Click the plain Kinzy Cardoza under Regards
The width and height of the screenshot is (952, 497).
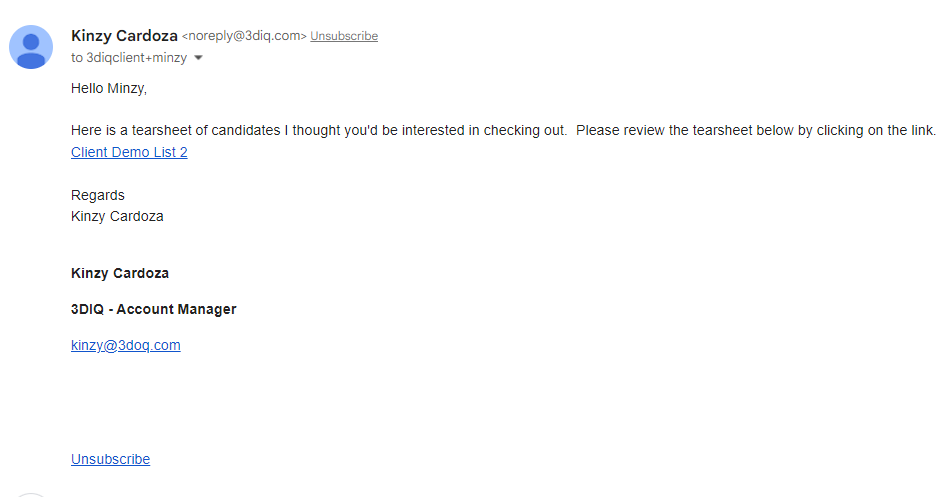117,217
